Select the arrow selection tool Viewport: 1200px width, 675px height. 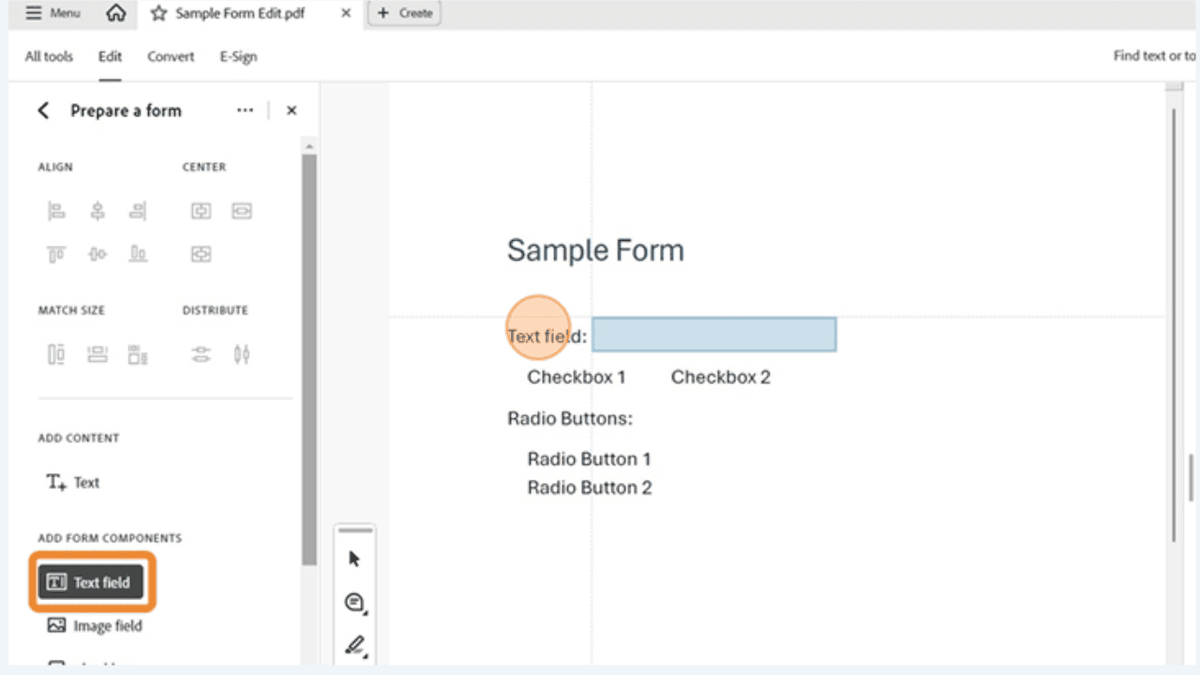[354, 558]
